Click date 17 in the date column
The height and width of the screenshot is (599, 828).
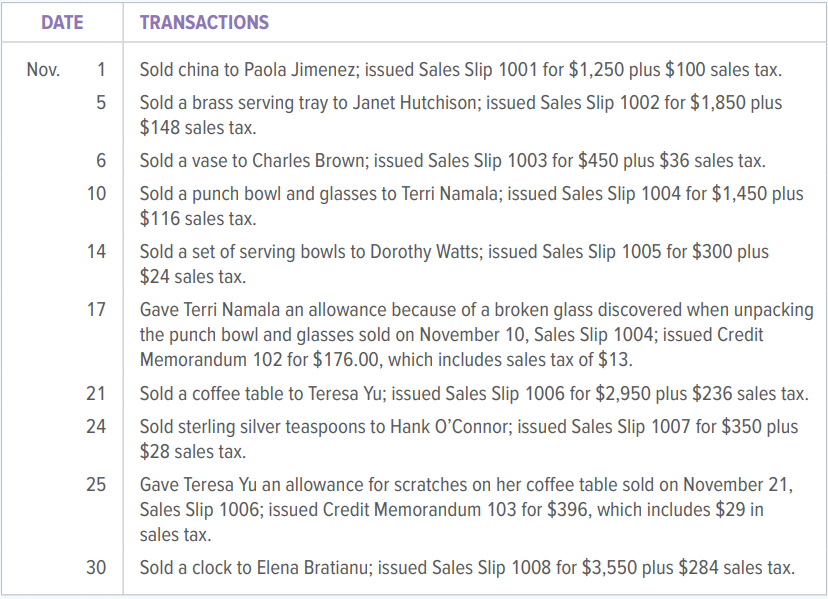(97, 310)
